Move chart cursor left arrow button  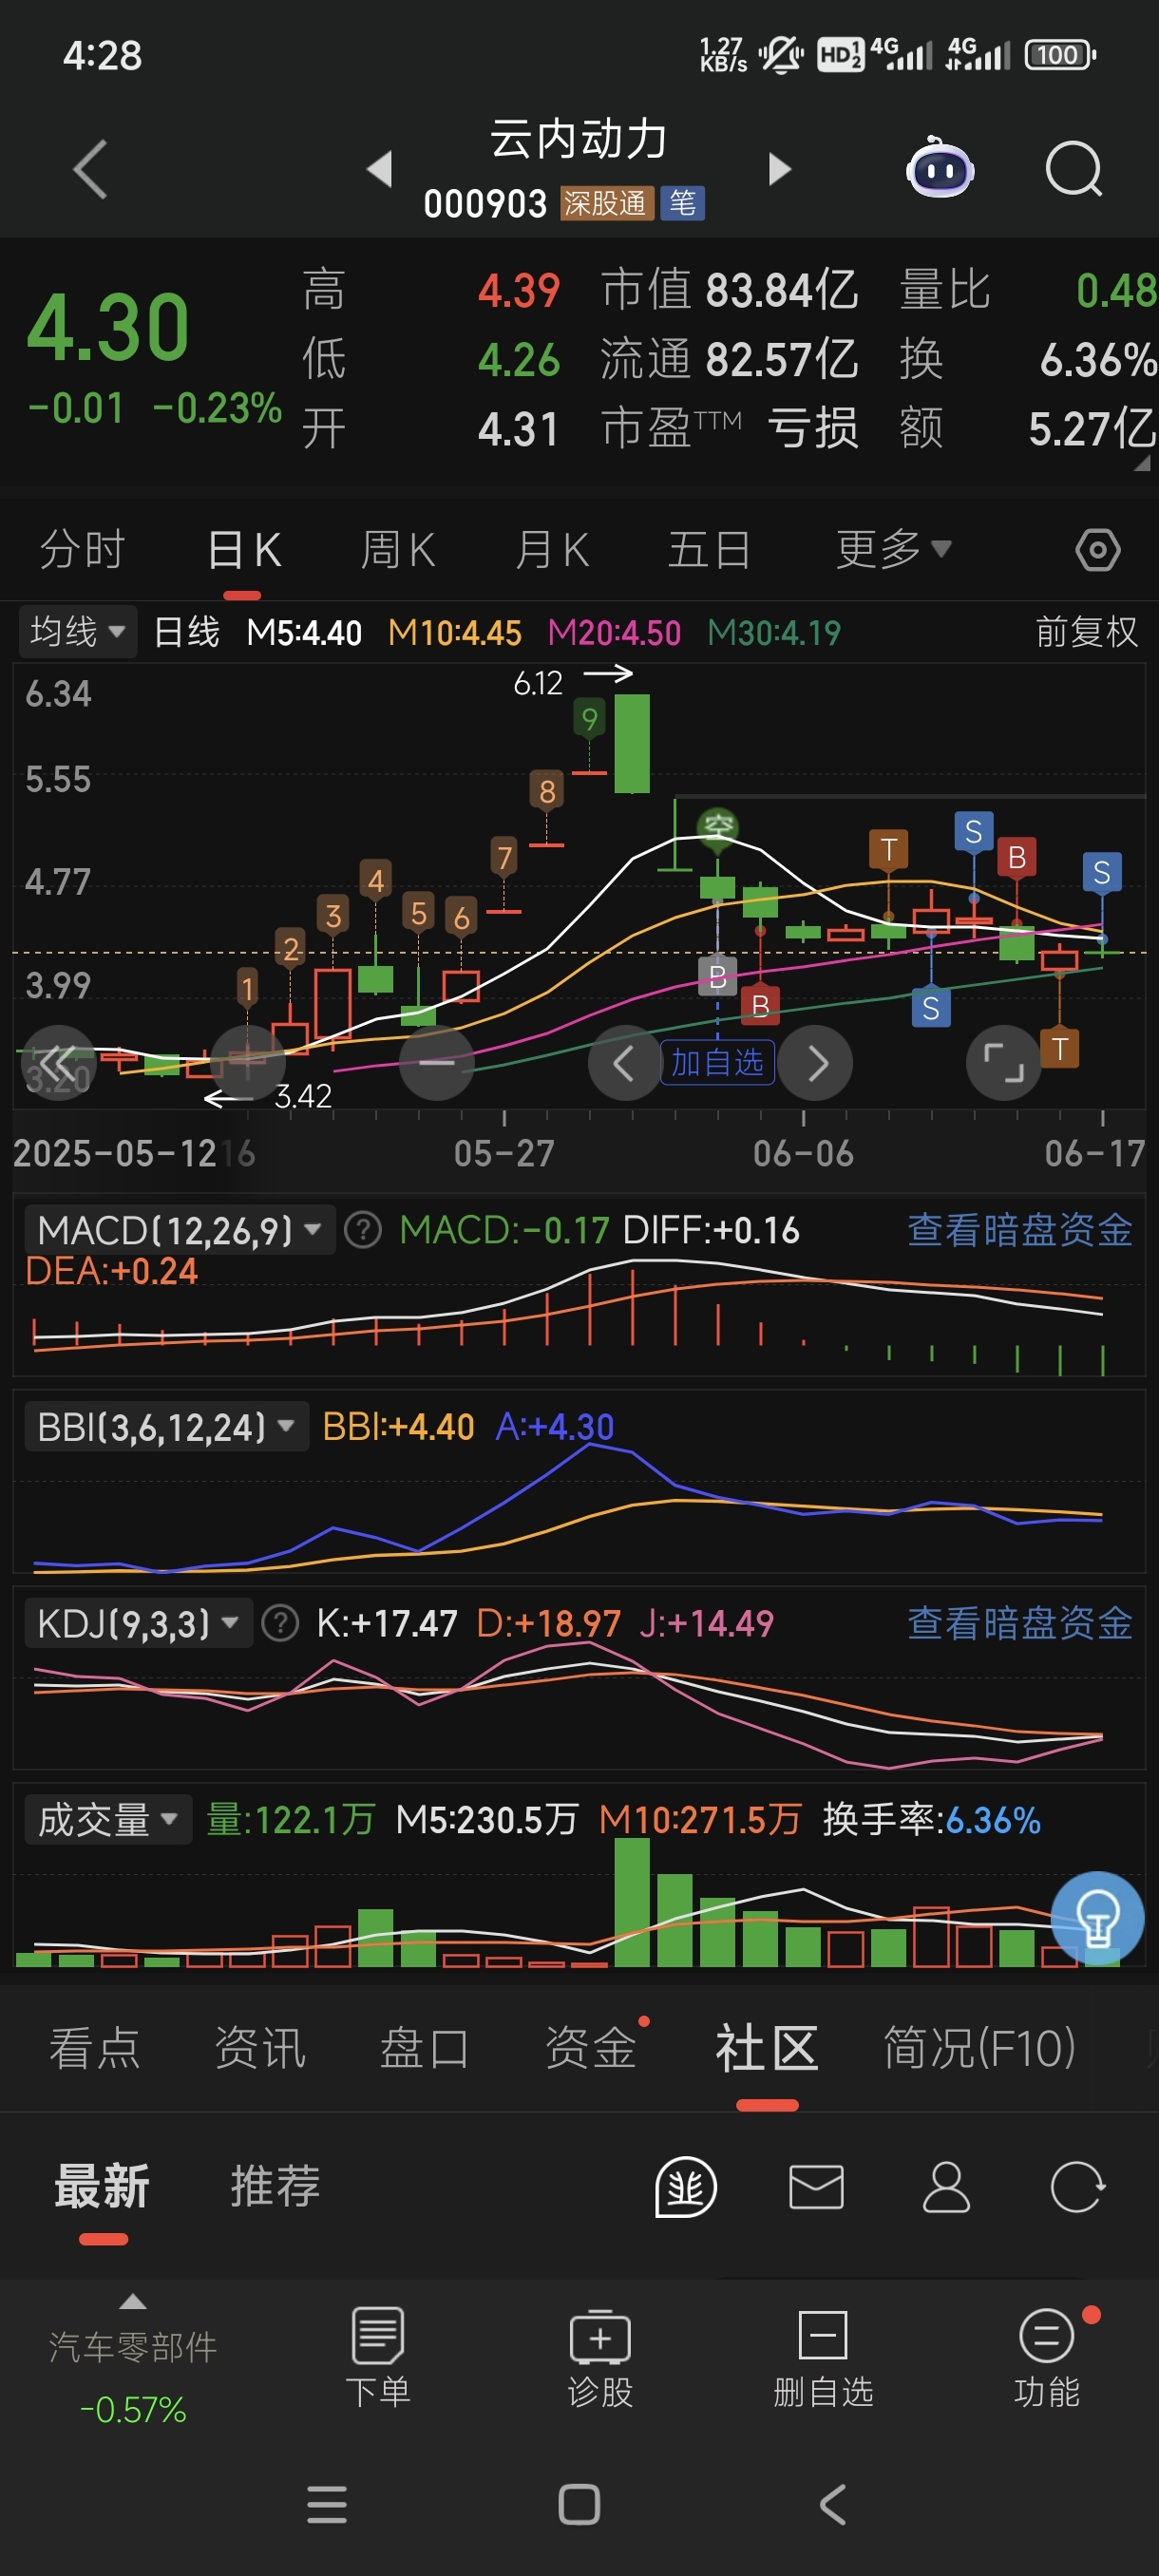[x=624, y=1062]
